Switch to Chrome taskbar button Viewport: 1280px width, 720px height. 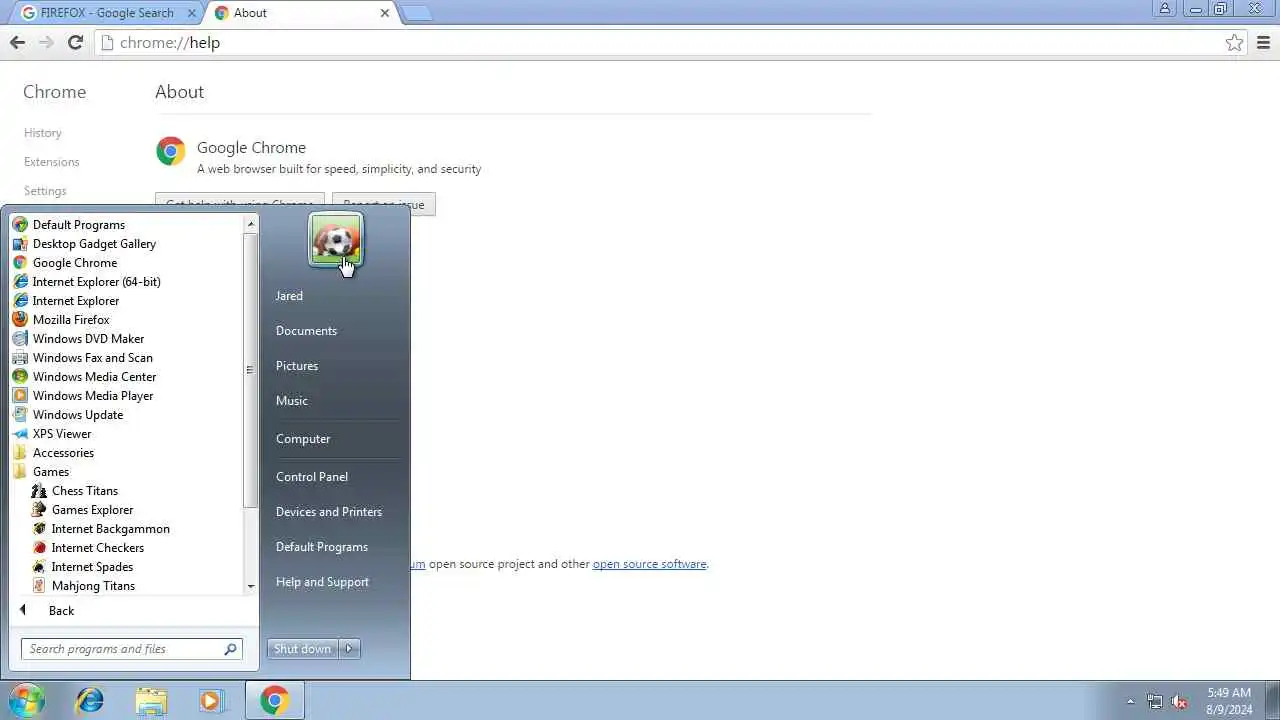[x=274, y=701]
